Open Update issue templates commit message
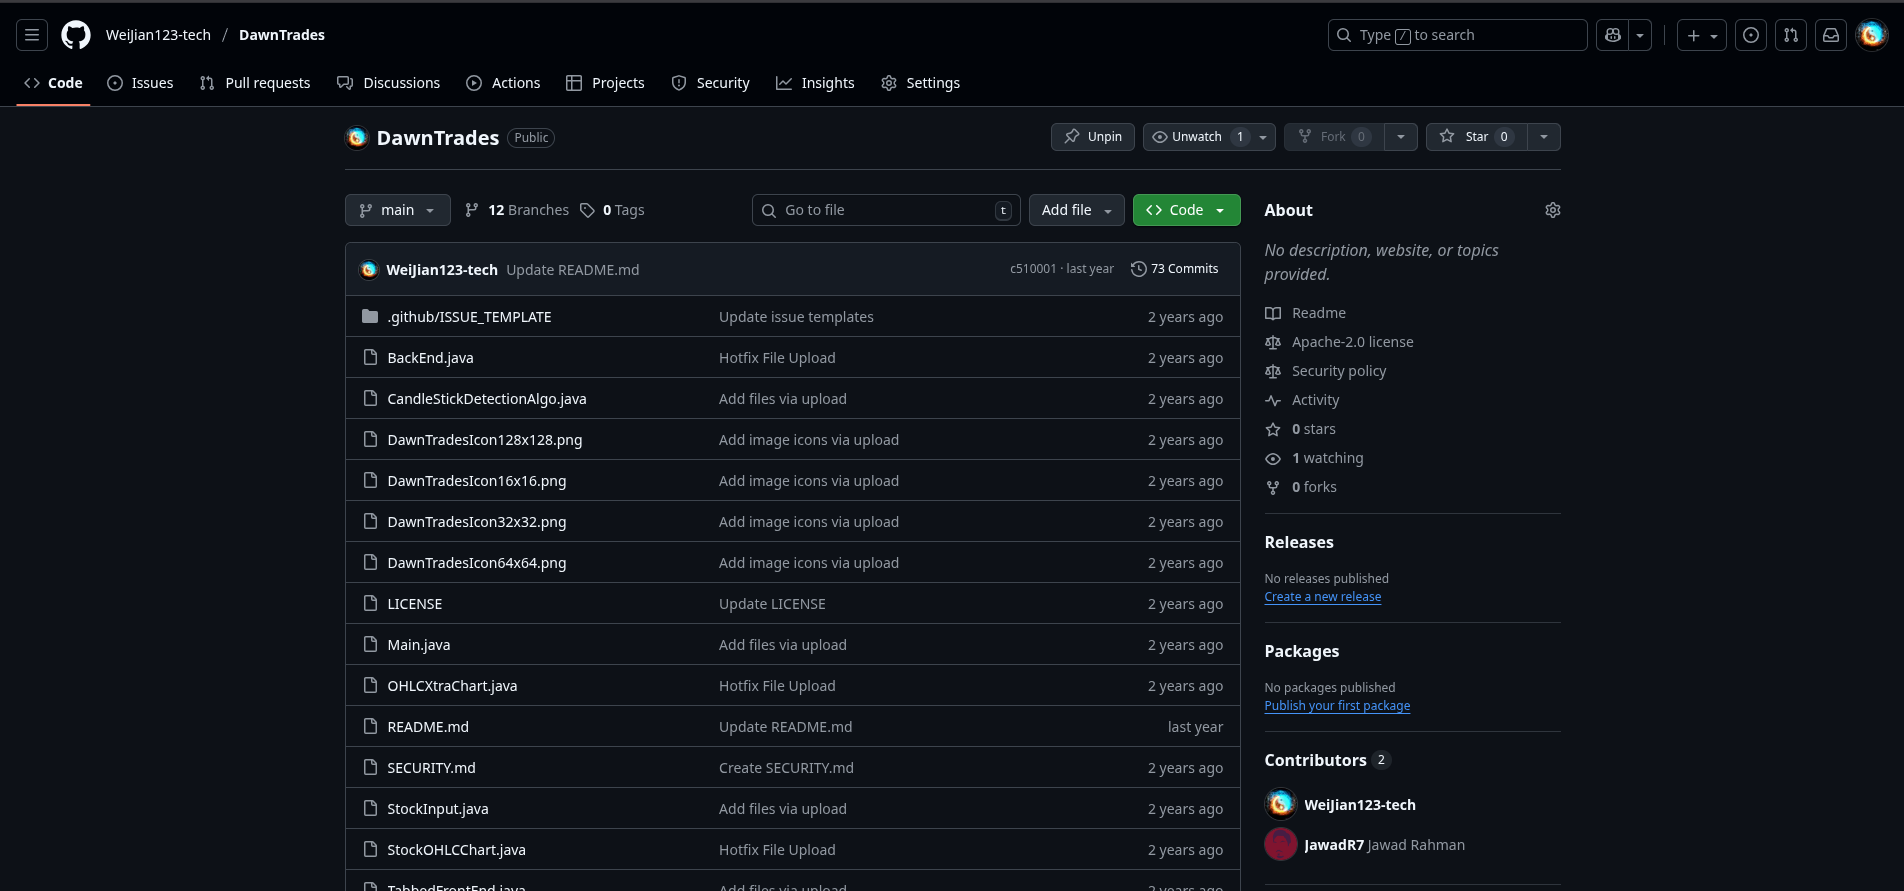Image resolution: width=1904 pixels, height=891 pixels. point(796,317)
